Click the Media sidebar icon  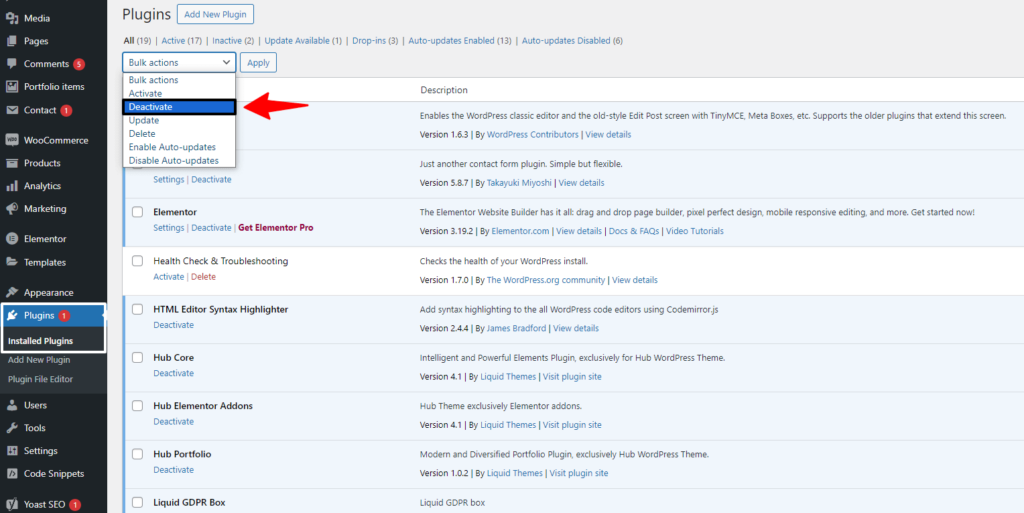[12, 18]
